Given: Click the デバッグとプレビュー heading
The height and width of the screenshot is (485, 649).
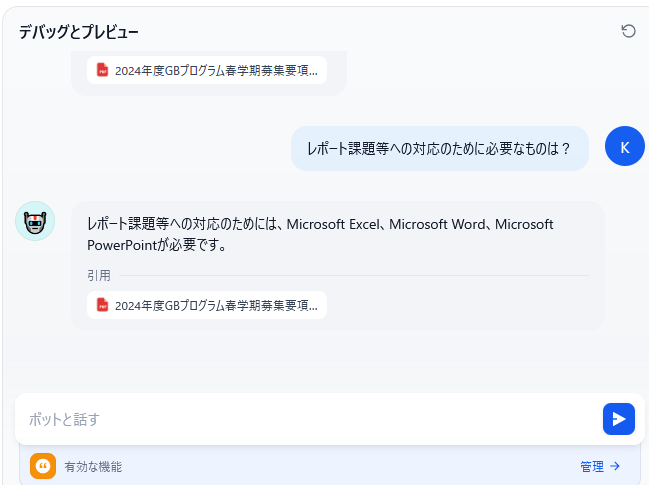Looking at the screenshot, I should (79, 31).
